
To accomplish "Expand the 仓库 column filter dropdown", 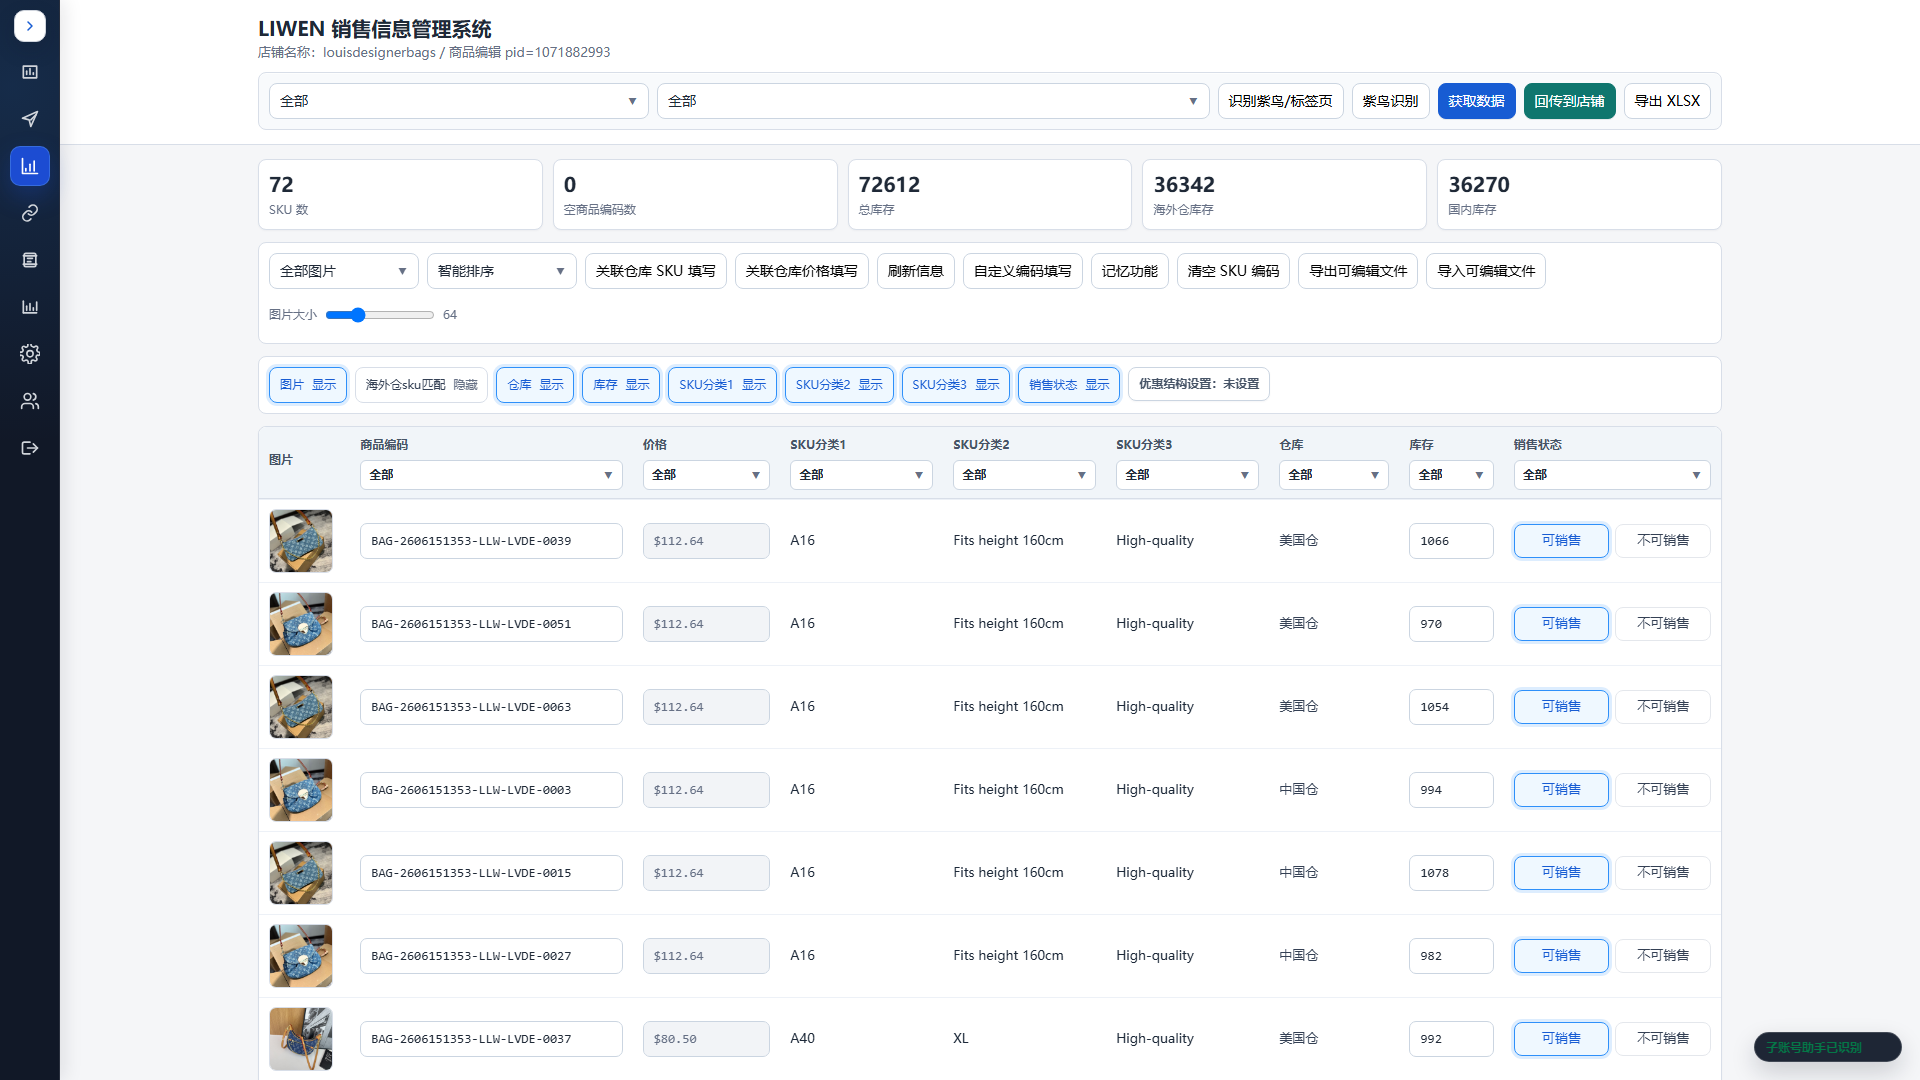I will 1333,475.
